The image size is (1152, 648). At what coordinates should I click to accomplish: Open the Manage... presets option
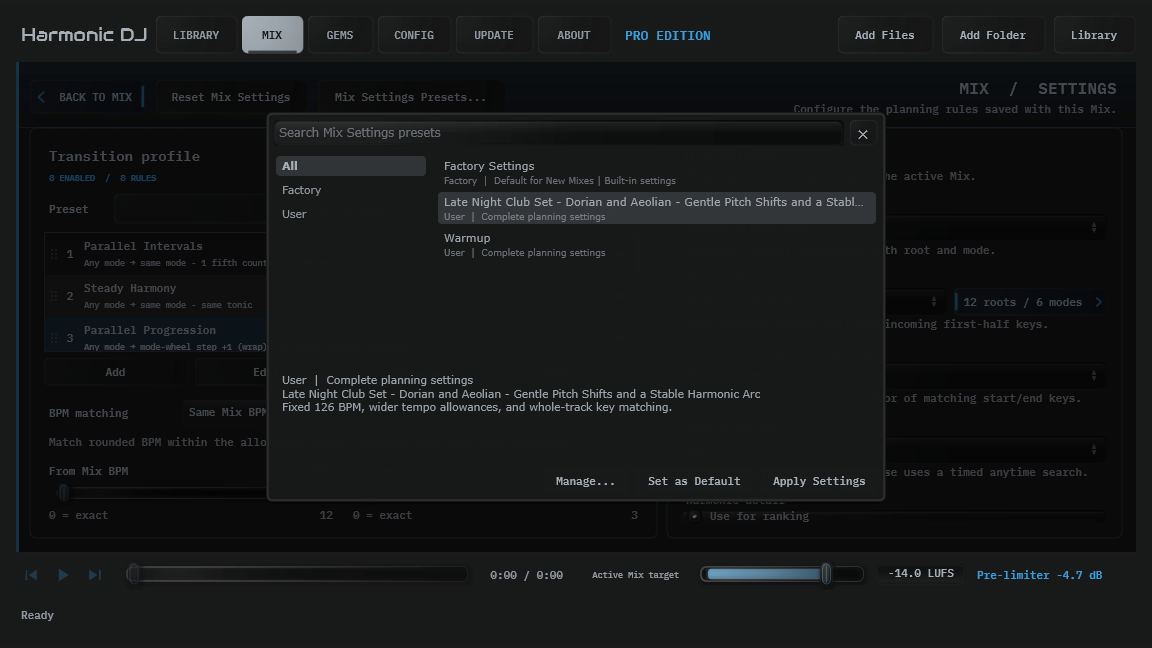point(585,481)
